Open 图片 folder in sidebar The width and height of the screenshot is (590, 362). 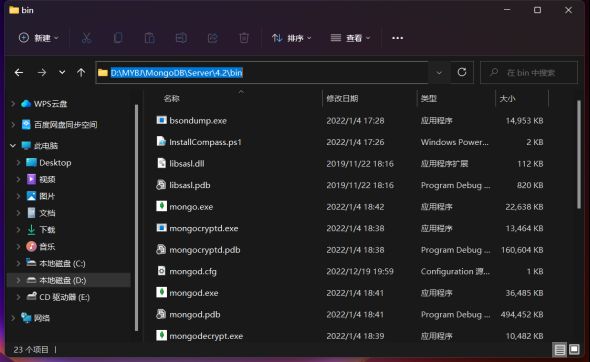[x=41, y=196]
